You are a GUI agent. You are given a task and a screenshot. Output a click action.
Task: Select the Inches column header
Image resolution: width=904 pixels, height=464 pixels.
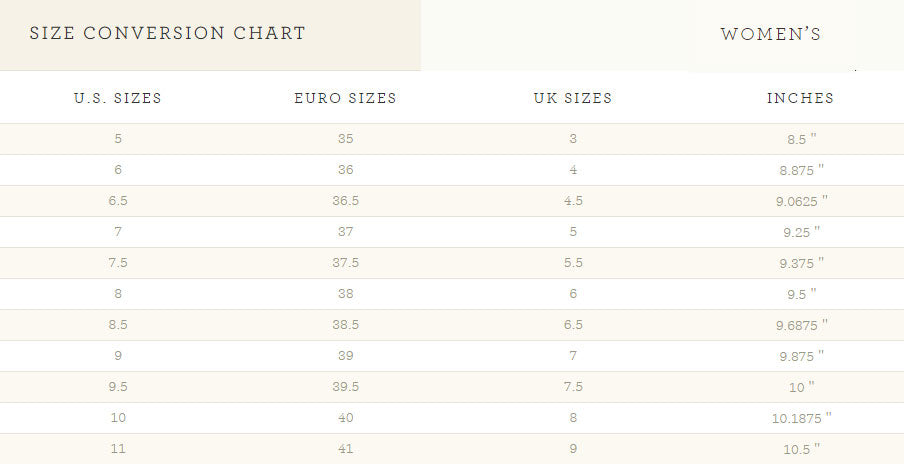[x=800, y=98]
